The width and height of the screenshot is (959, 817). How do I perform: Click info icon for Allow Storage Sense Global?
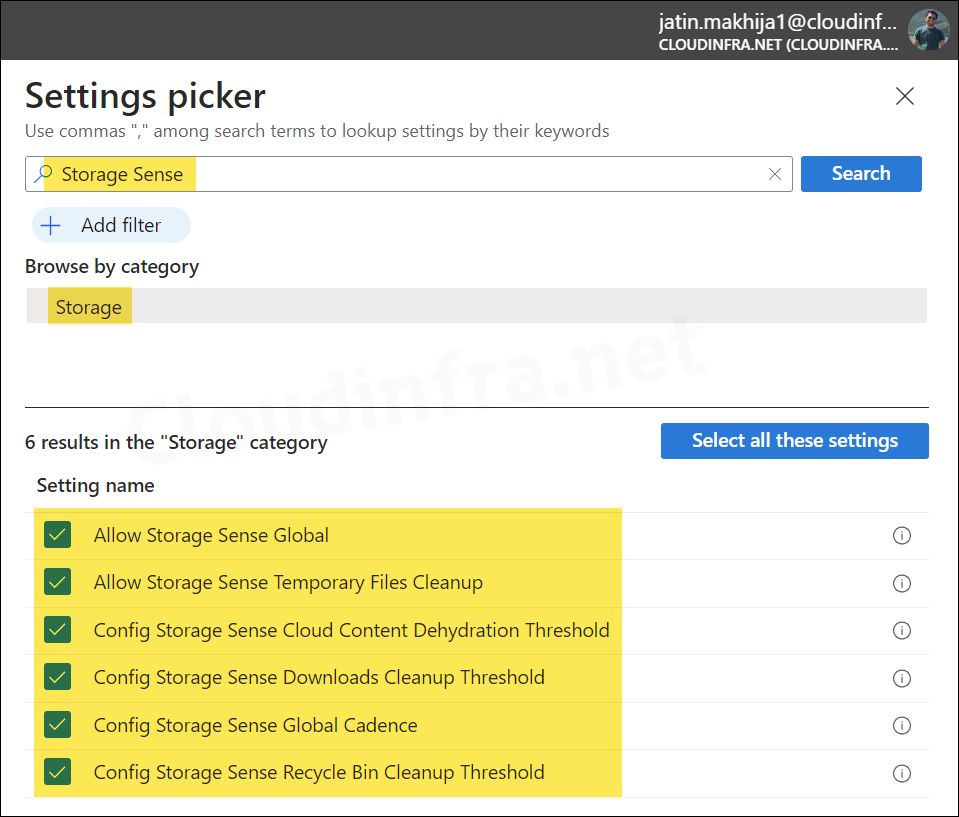(901, 536)
